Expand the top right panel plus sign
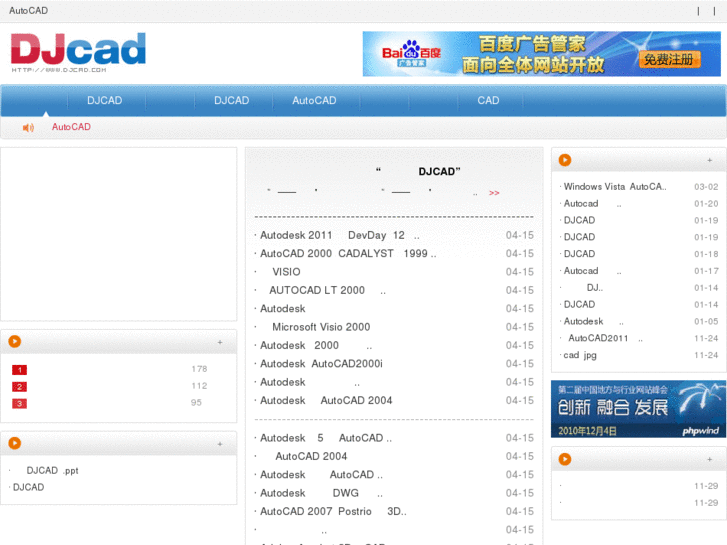Viewport: 727px width, 545px height. [710, 160]
